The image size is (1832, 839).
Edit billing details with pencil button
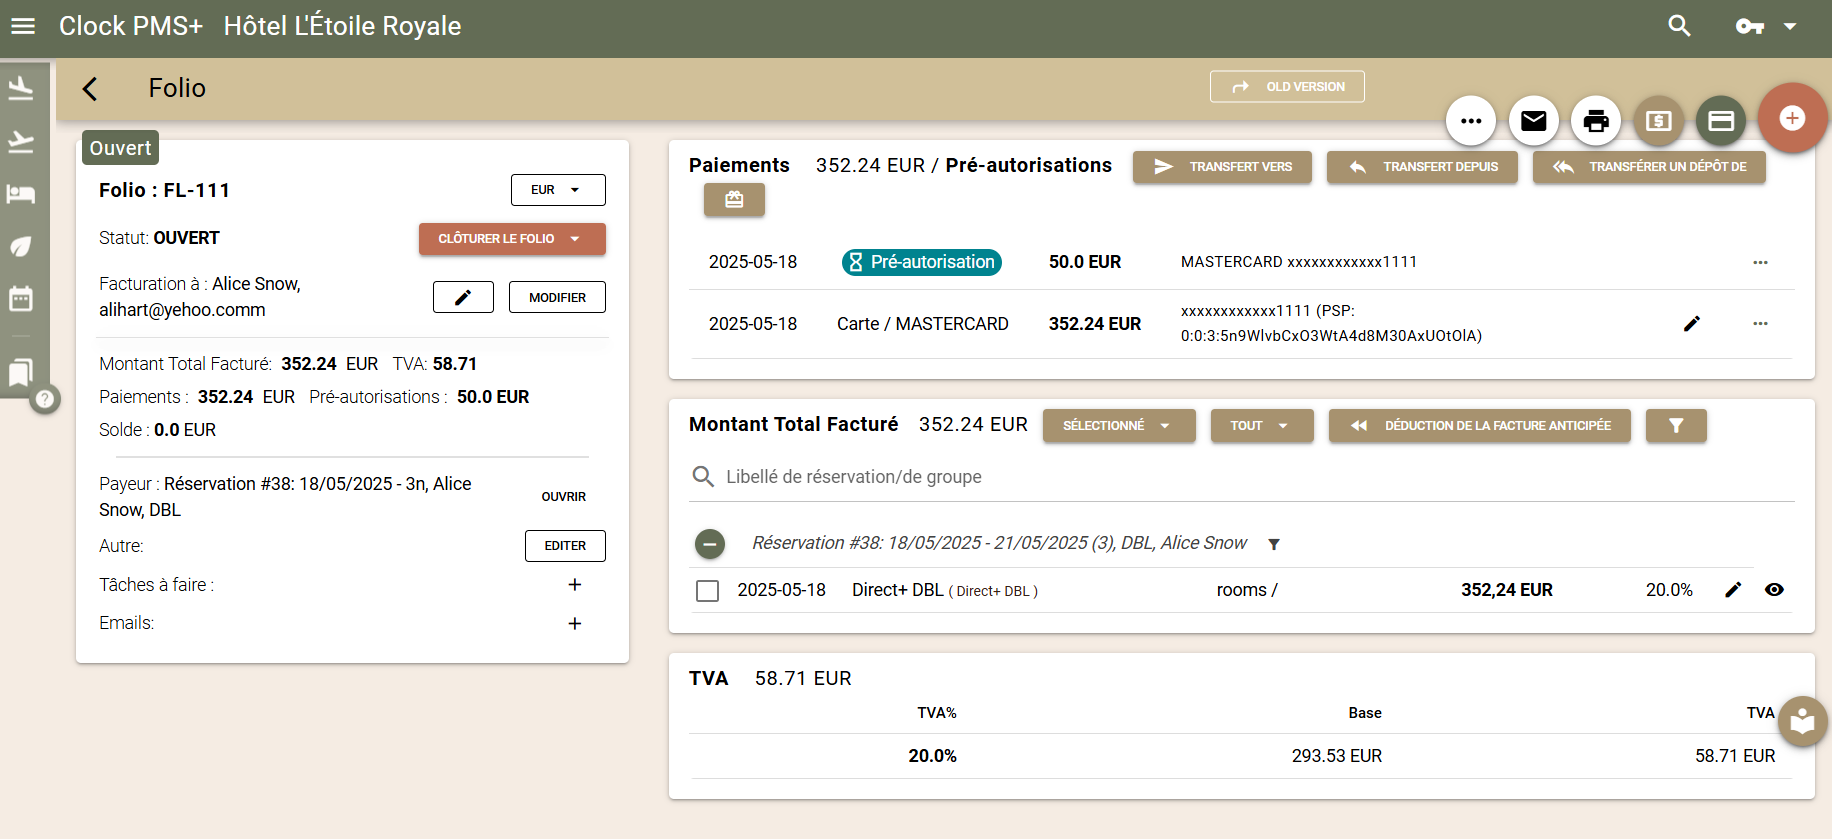click(x=463, y=297)
